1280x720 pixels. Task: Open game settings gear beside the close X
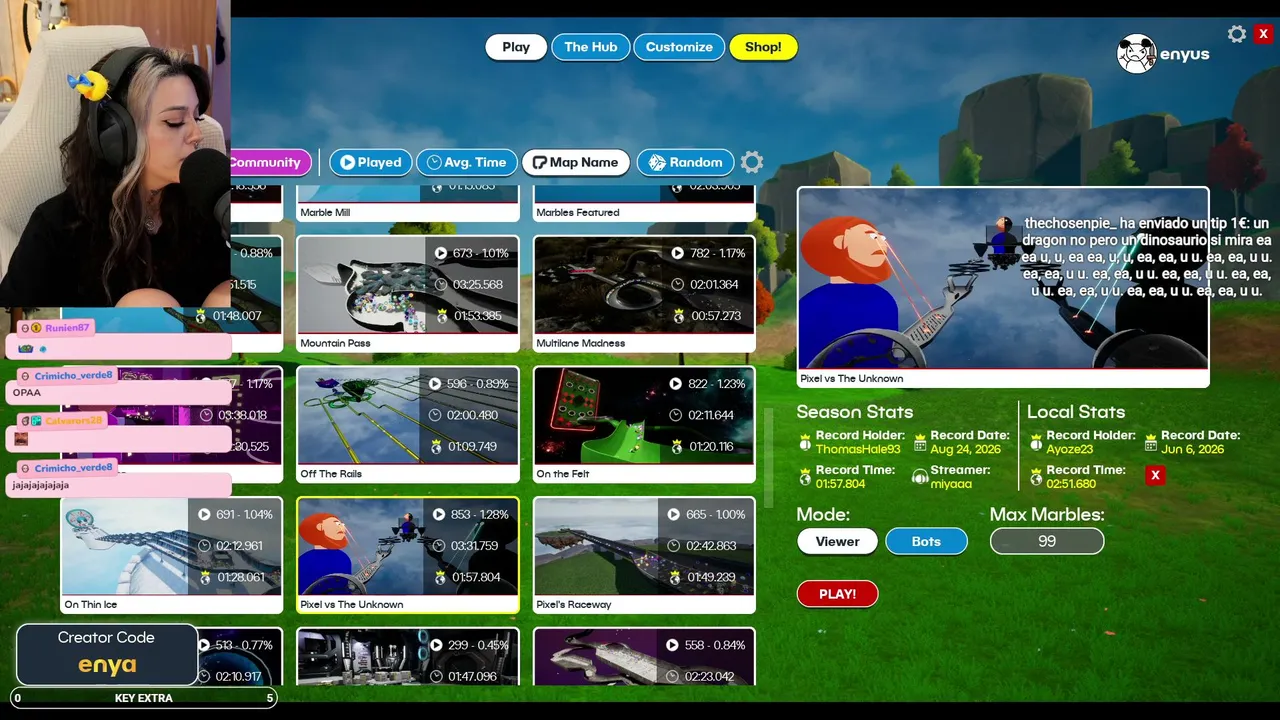(x=1237, y=34)
